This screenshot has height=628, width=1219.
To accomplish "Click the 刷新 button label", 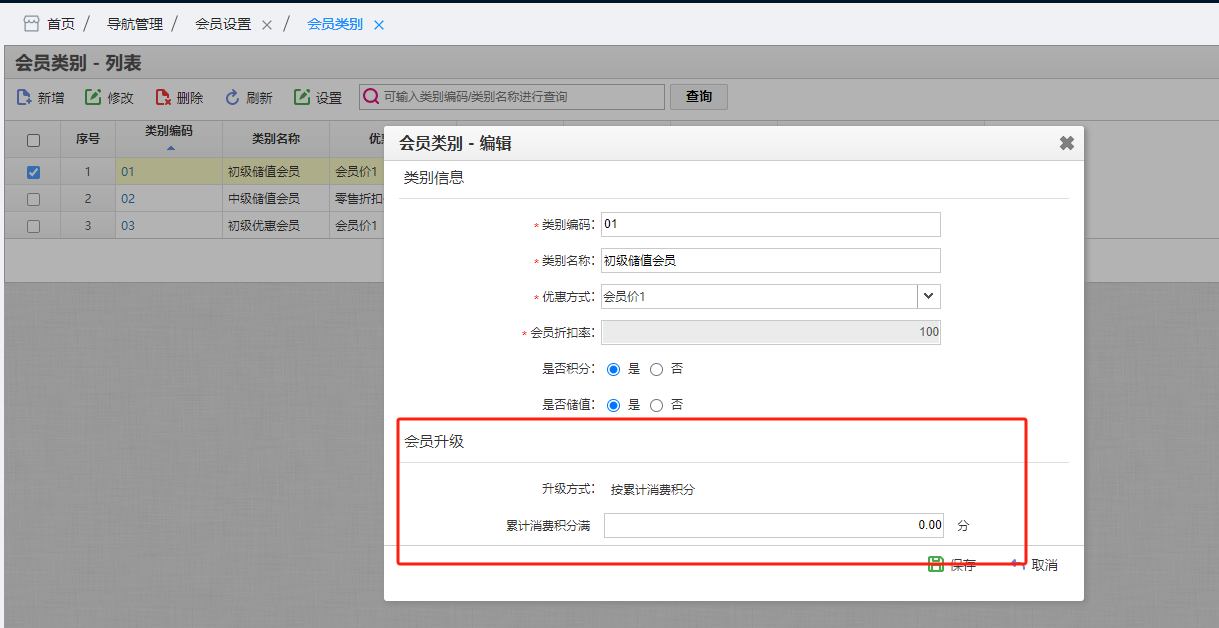I will (259, 98).
